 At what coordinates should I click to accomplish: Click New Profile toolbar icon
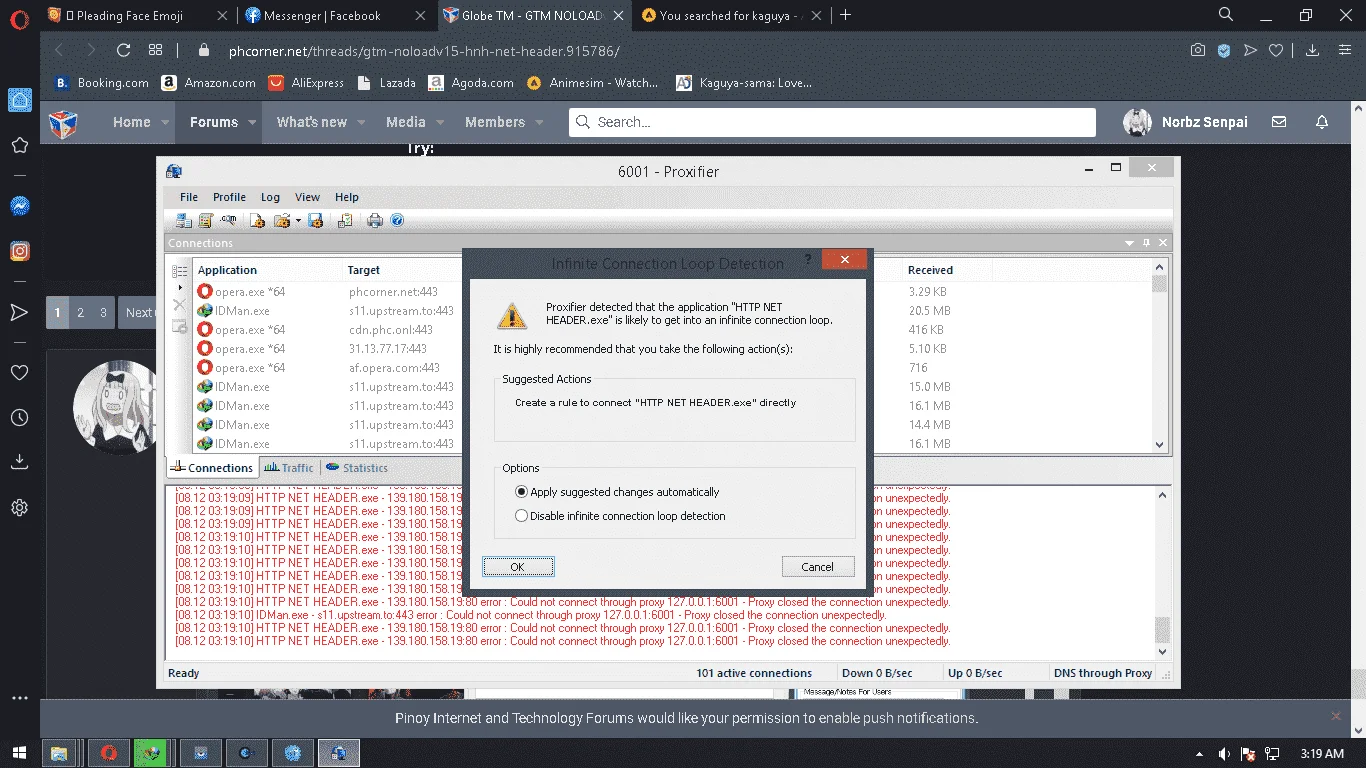tap(257, 221)
